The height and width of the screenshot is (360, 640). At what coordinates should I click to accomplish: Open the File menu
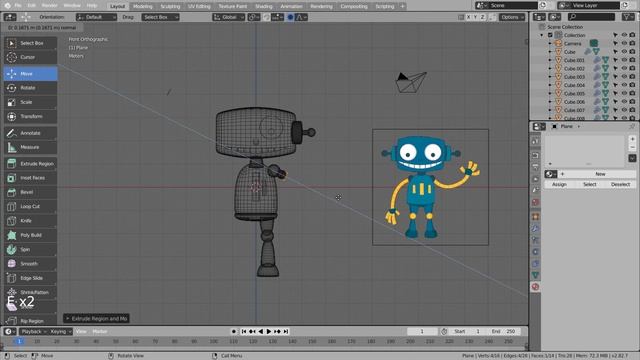pyautogui.click(x=18, y=6)
